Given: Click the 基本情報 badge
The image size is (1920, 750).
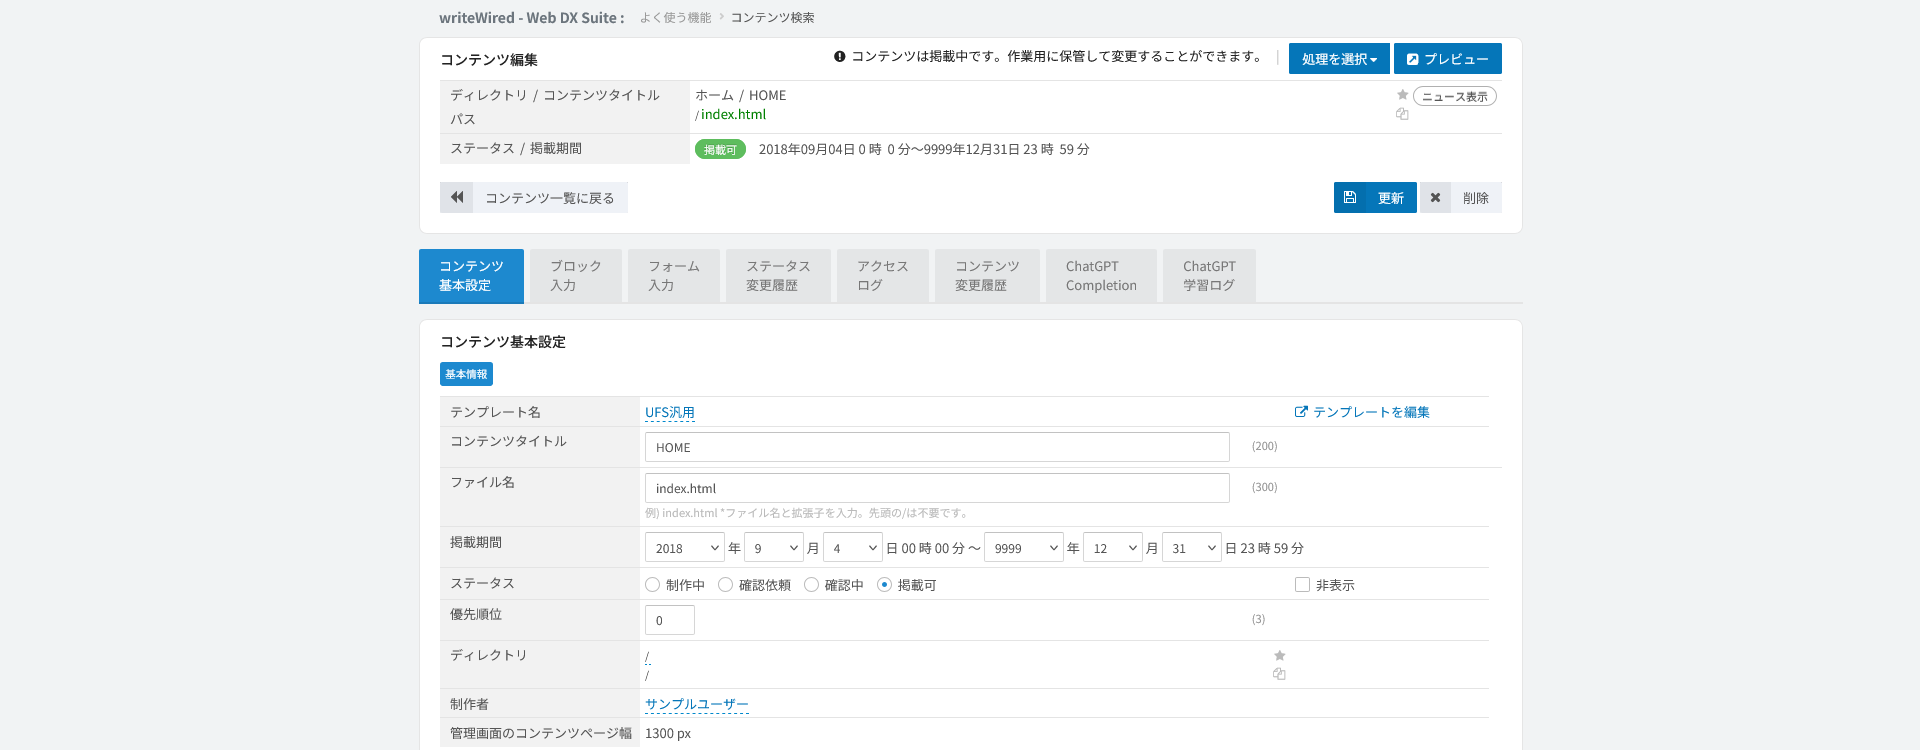Looking at the screenshot, I should tap(466, 374).
